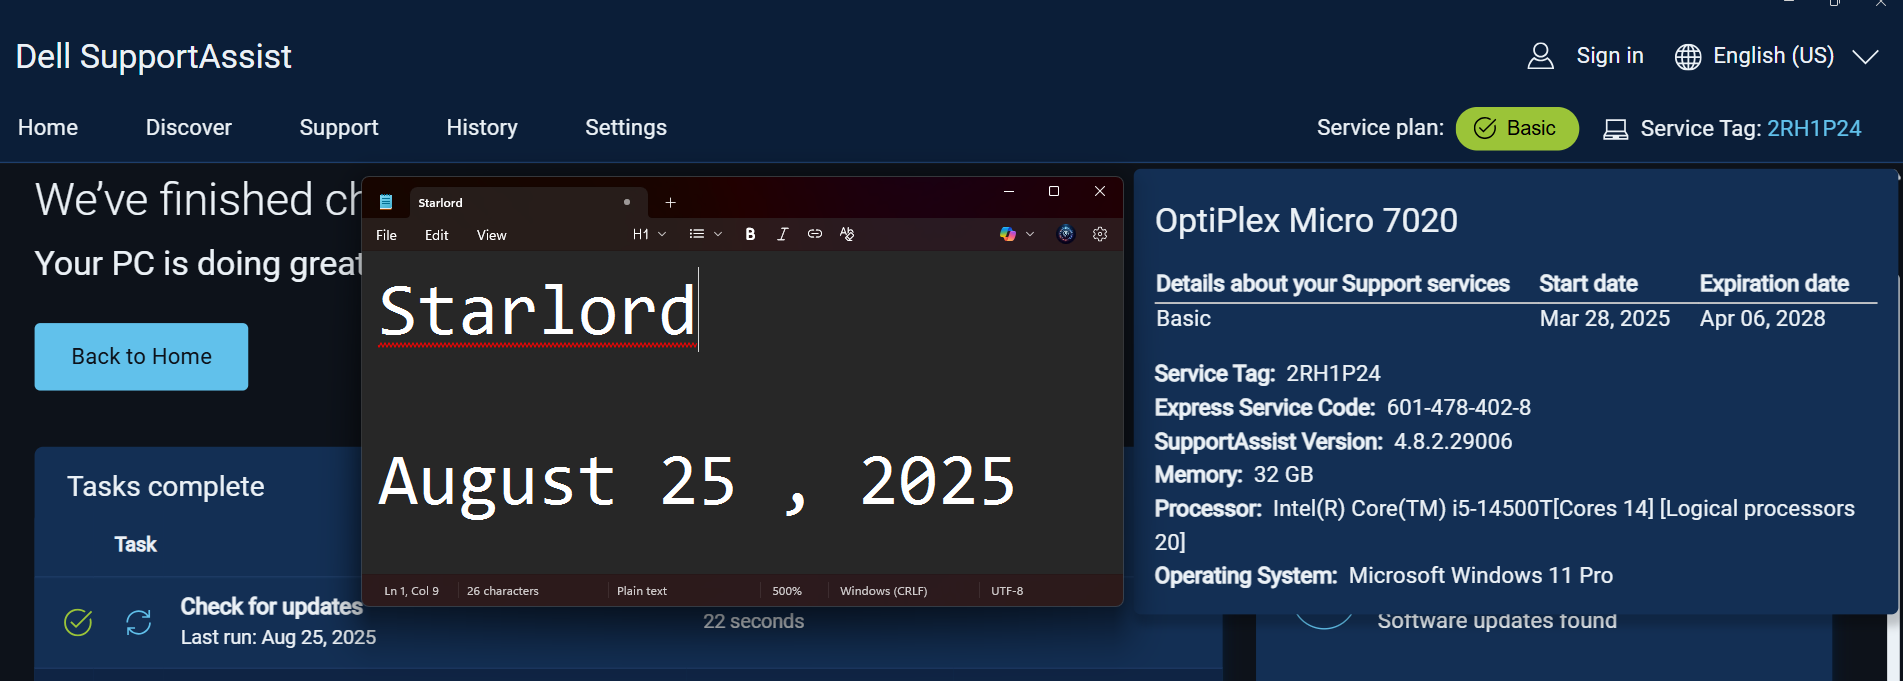Click the 500% zoom level in status bar
The height and width of the screenshot is (681, 1903).
(x=787, y=591)
